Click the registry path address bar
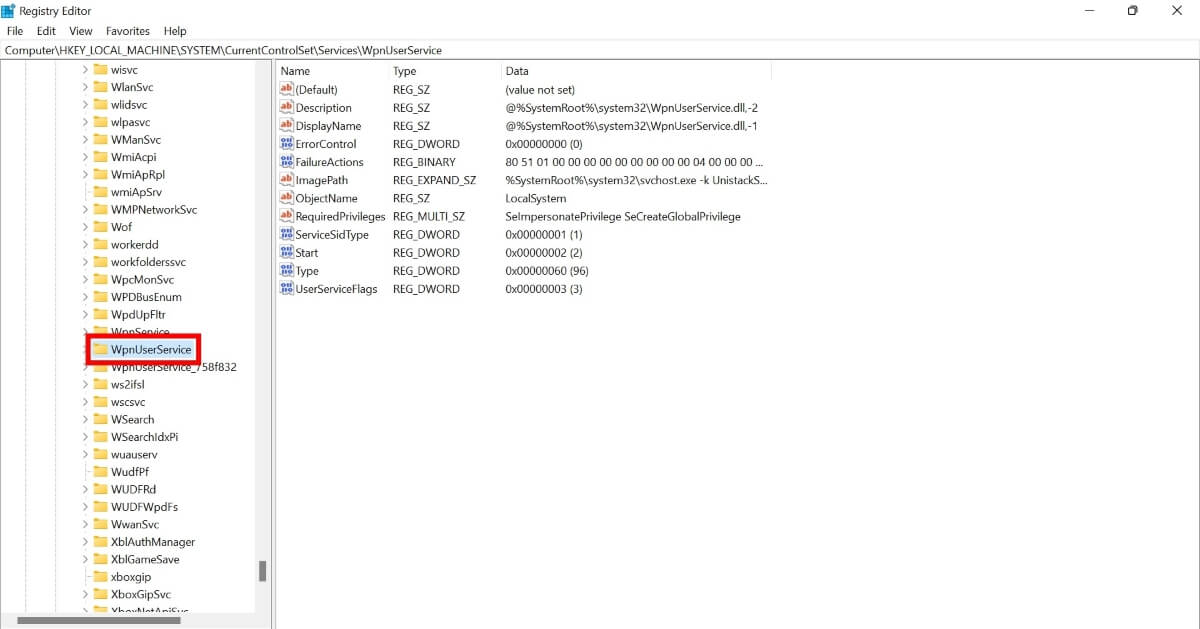This screenshot has width=1200, height=629. (300, 49)
